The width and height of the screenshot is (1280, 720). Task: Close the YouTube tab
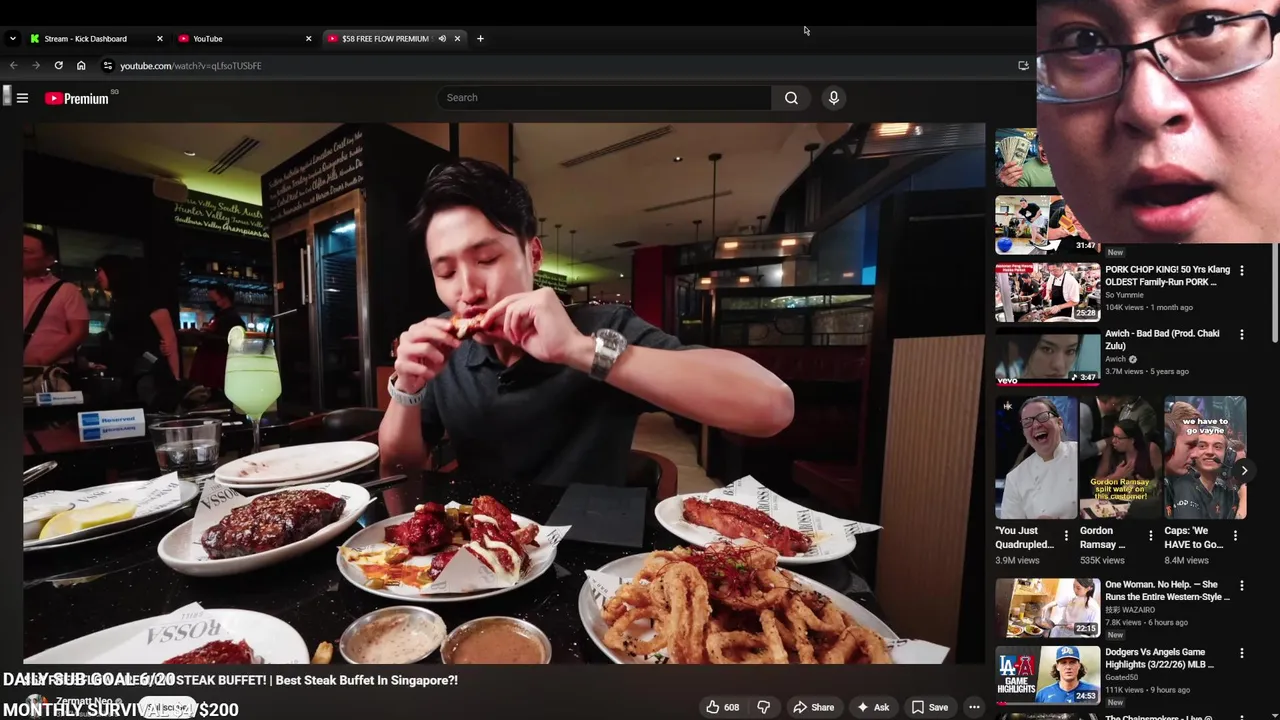(308, 39)
